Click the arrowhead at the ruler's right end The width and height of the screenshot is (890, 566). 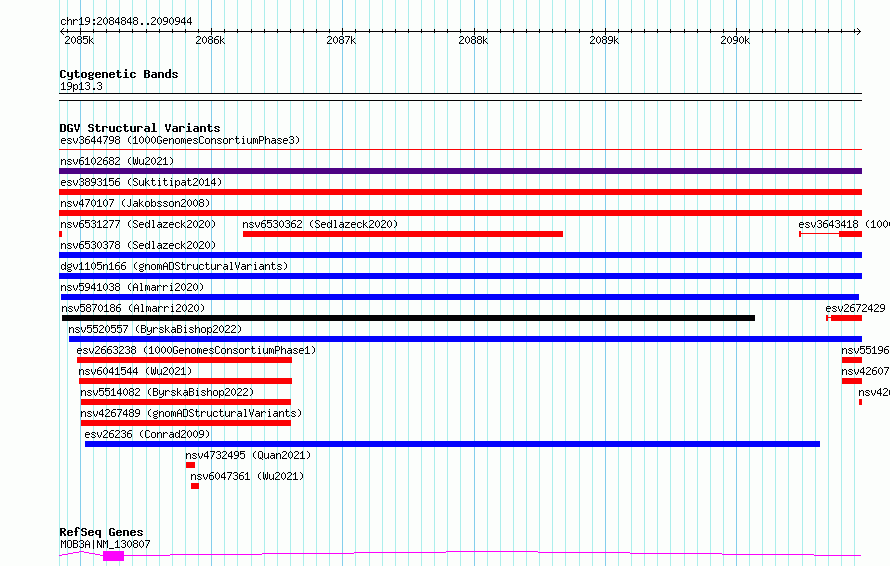(858, 32)
